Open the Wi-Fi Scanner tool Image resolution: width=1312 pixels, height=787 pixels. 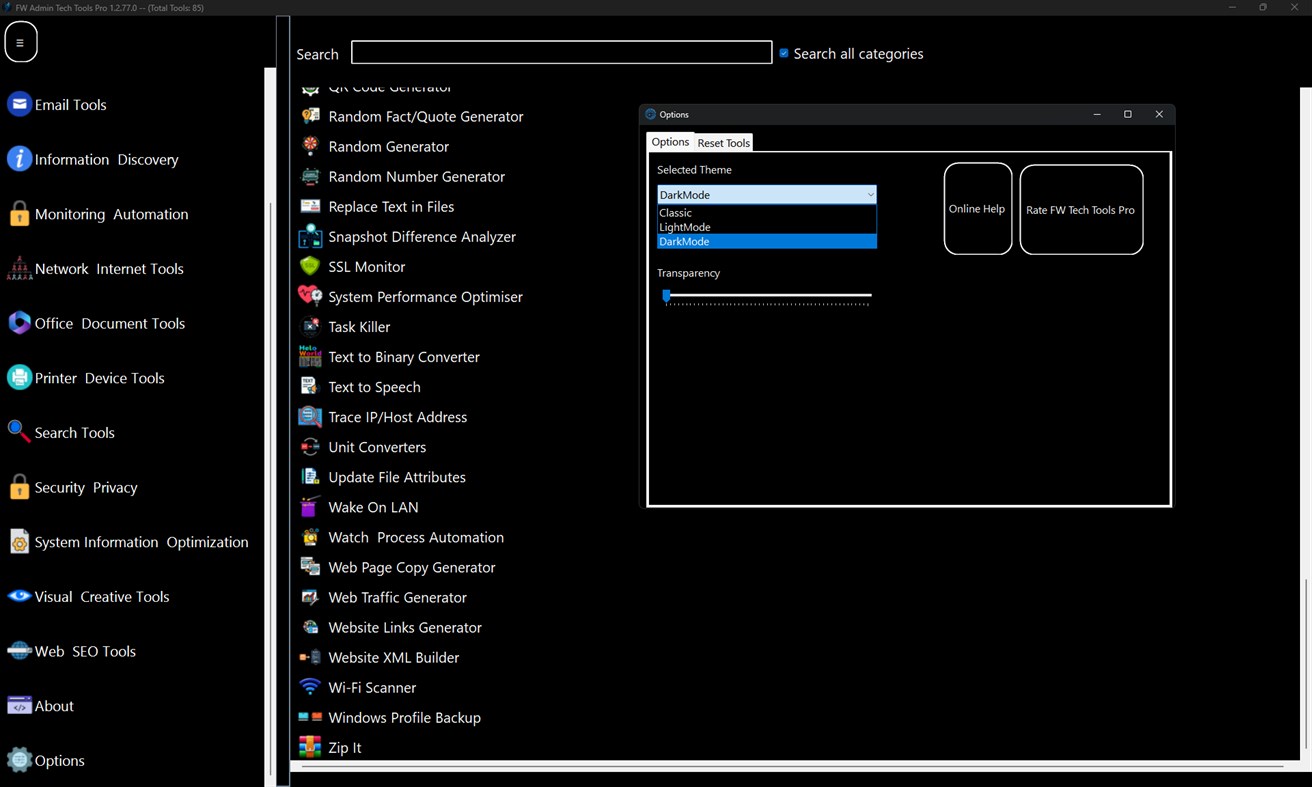371,687
